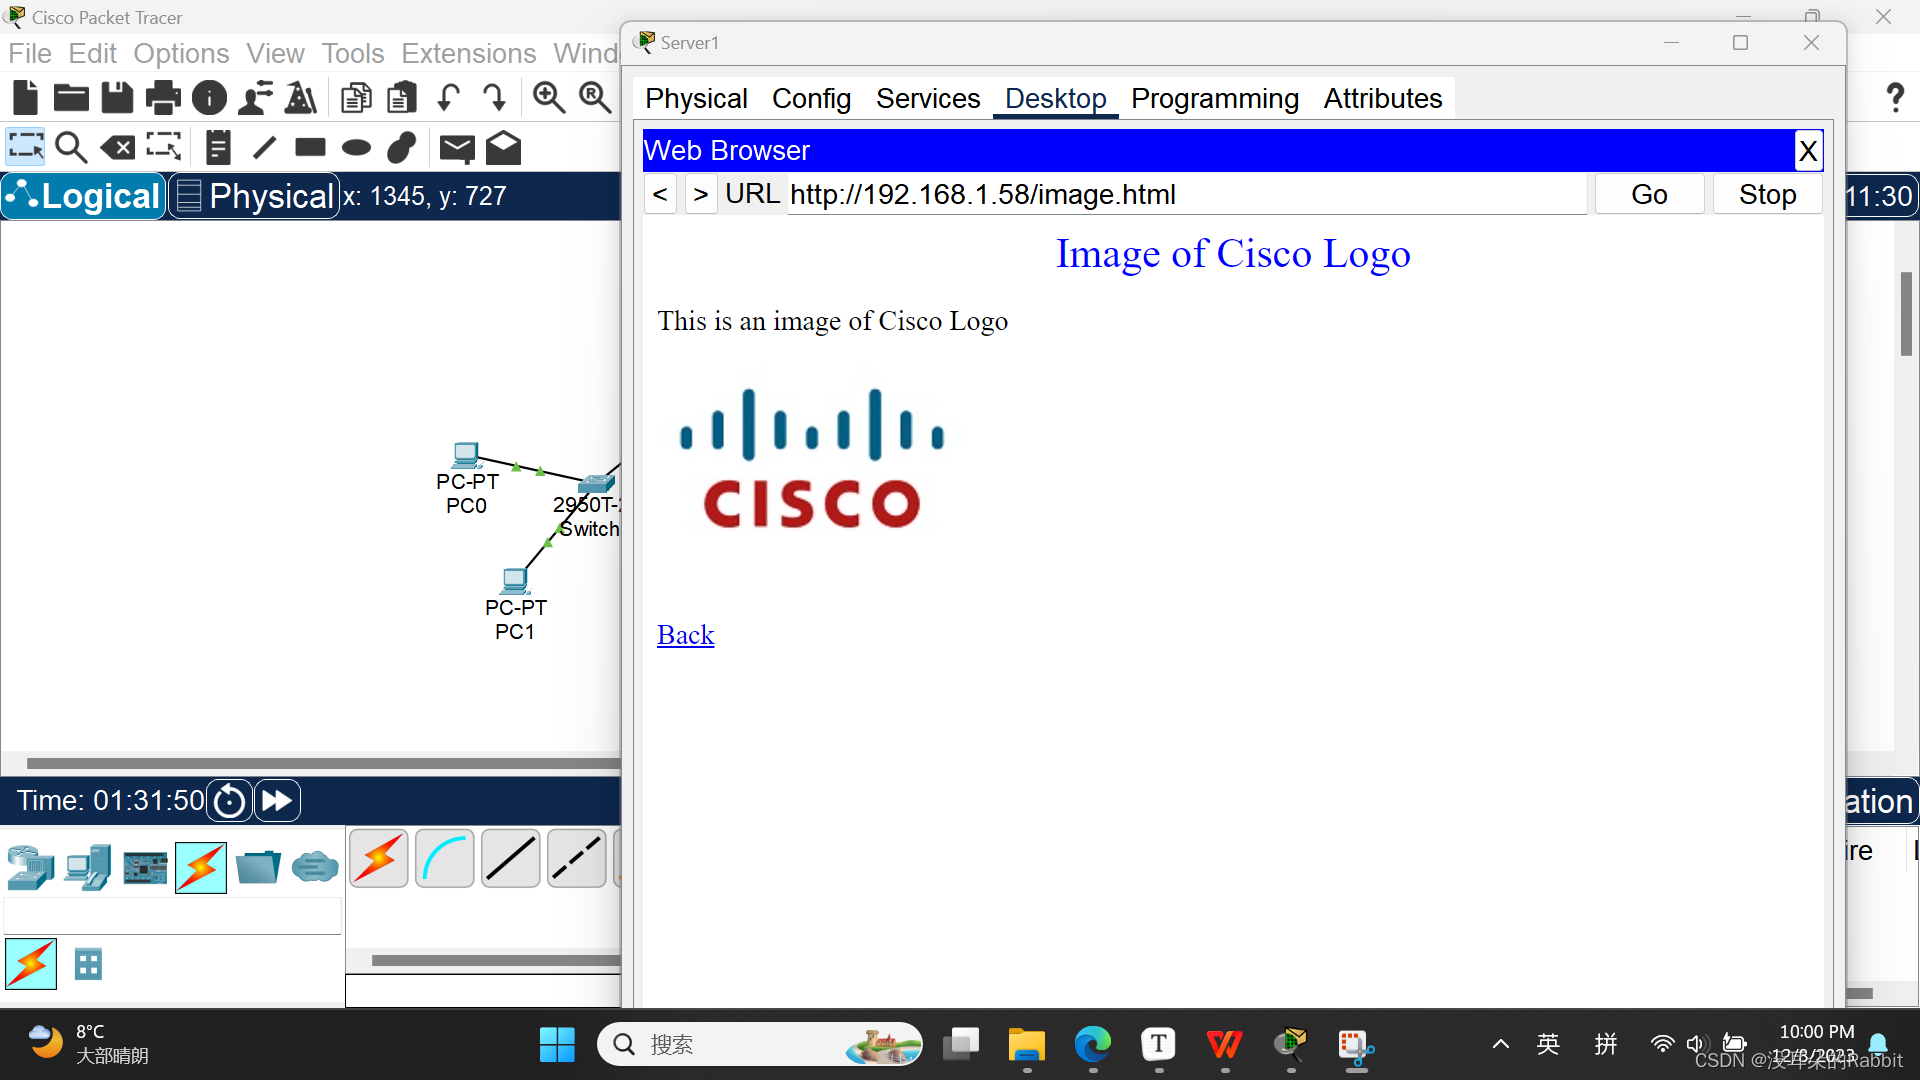Open Microsoft Edge from the taskbar
Image resolution: width=1920 pixels, height=1080 pixels.
(x=1093, y=1045)
